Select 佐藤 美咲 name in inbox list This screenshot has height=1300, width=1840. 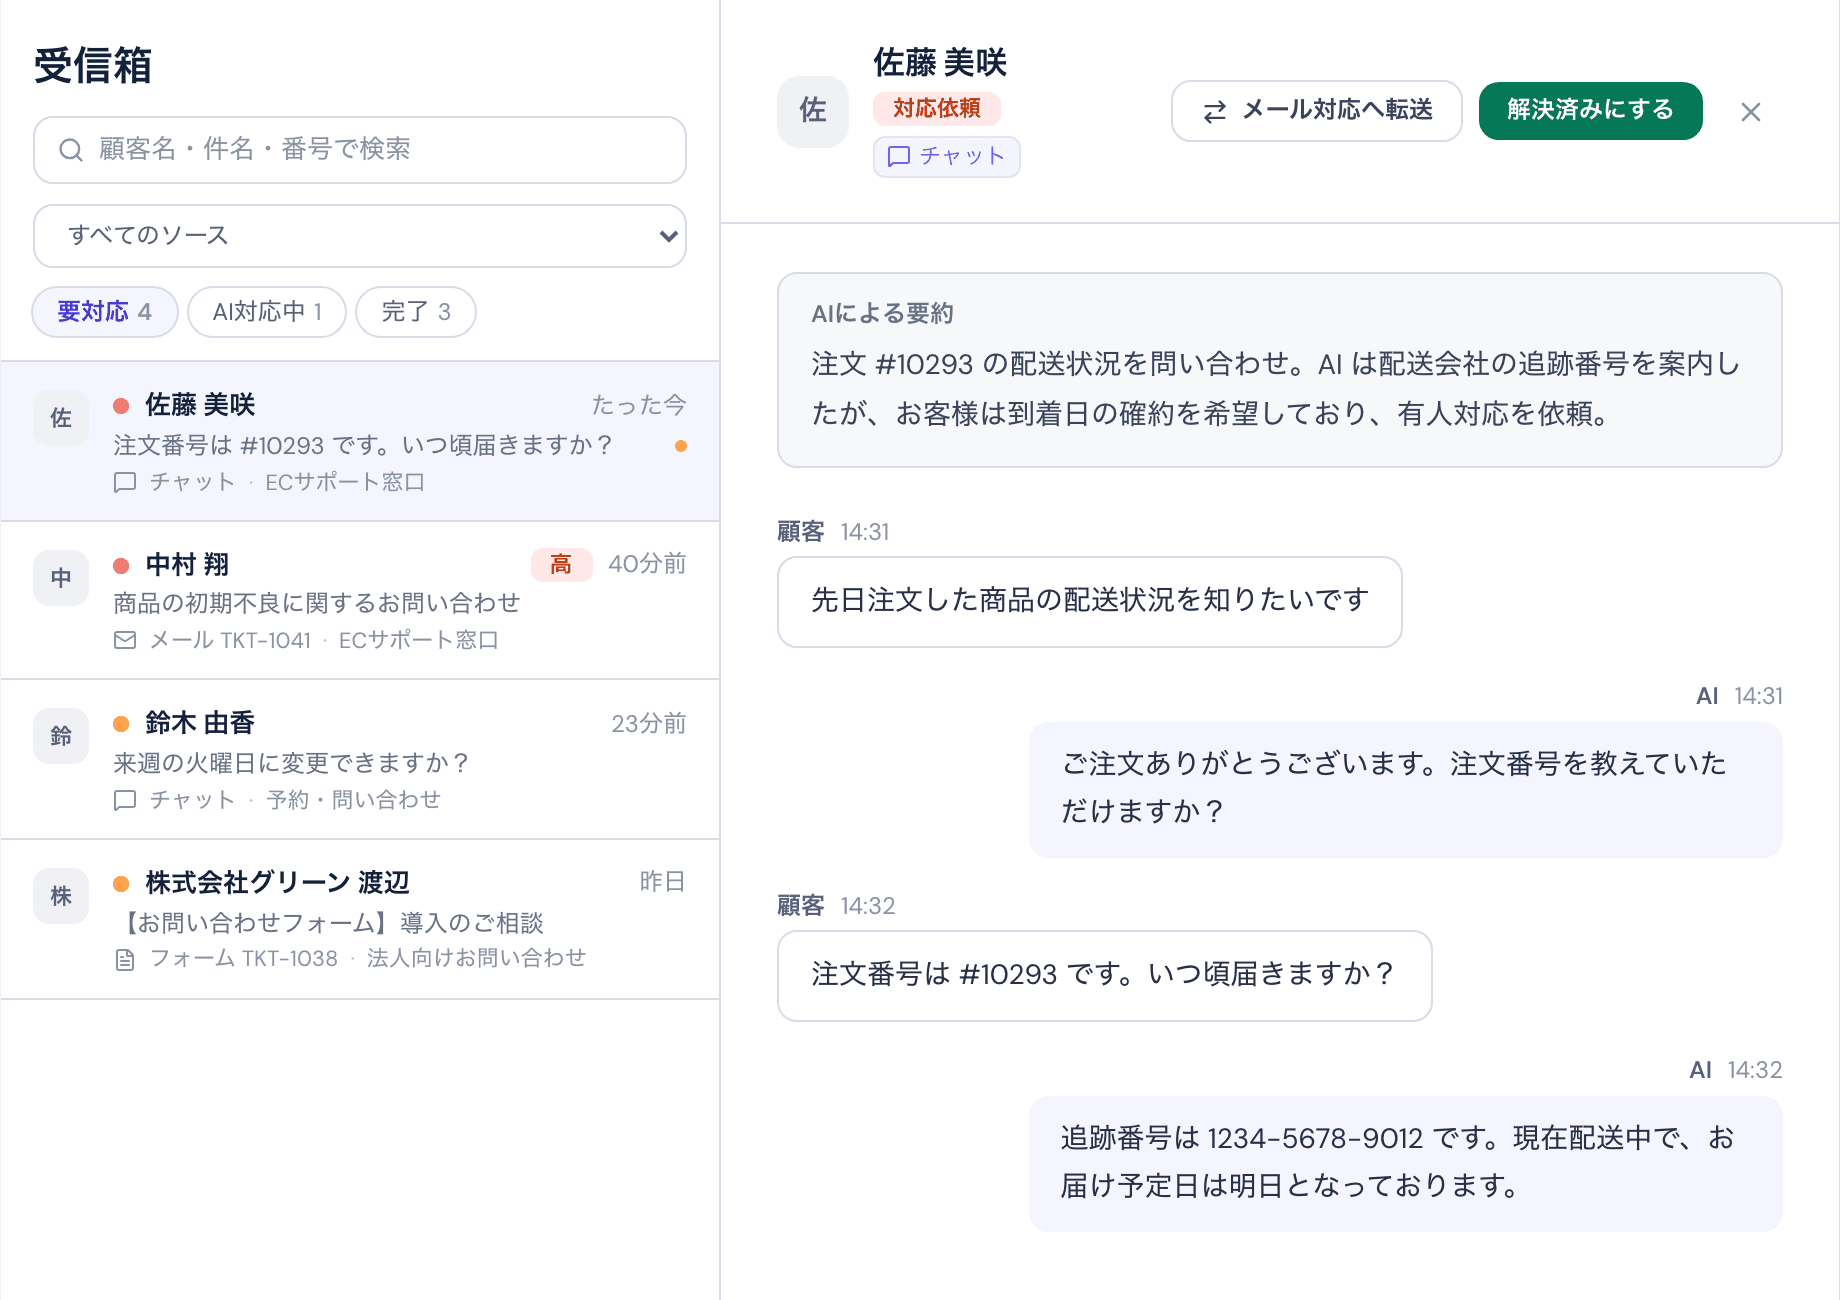pos(200,405)
